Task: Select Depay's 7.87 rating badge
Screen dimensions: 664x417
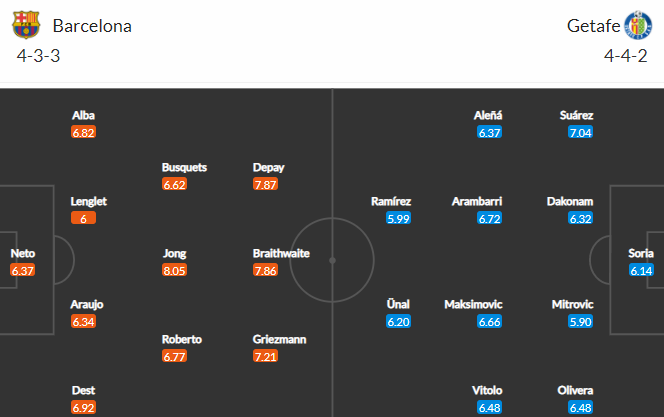Action: [x=265, y=184]
